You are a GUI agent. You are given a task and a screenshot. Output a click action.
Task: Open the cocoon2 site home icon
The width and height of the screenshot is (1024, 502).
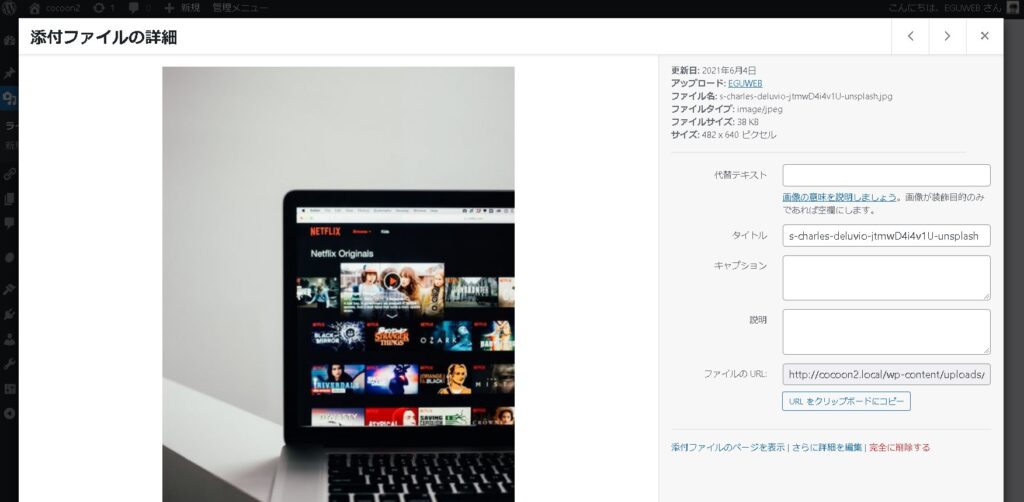(34, 8)
